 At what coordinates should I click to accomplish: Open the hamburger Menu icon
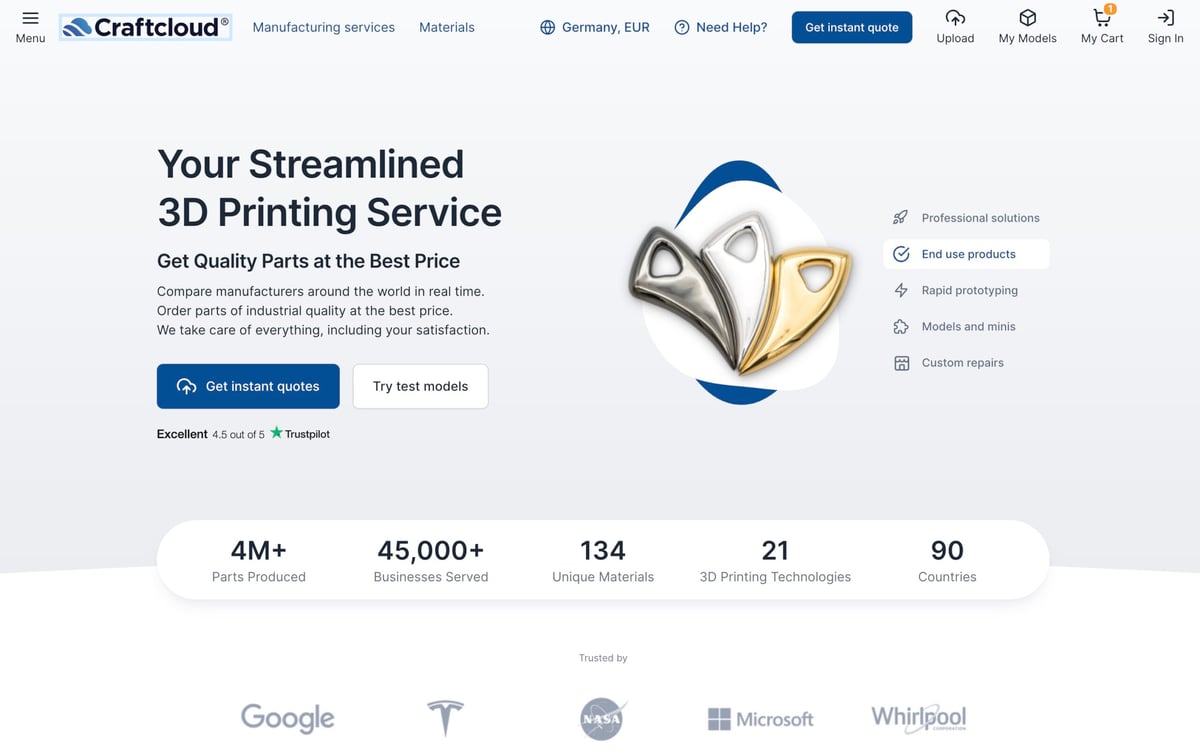point(30,18)
